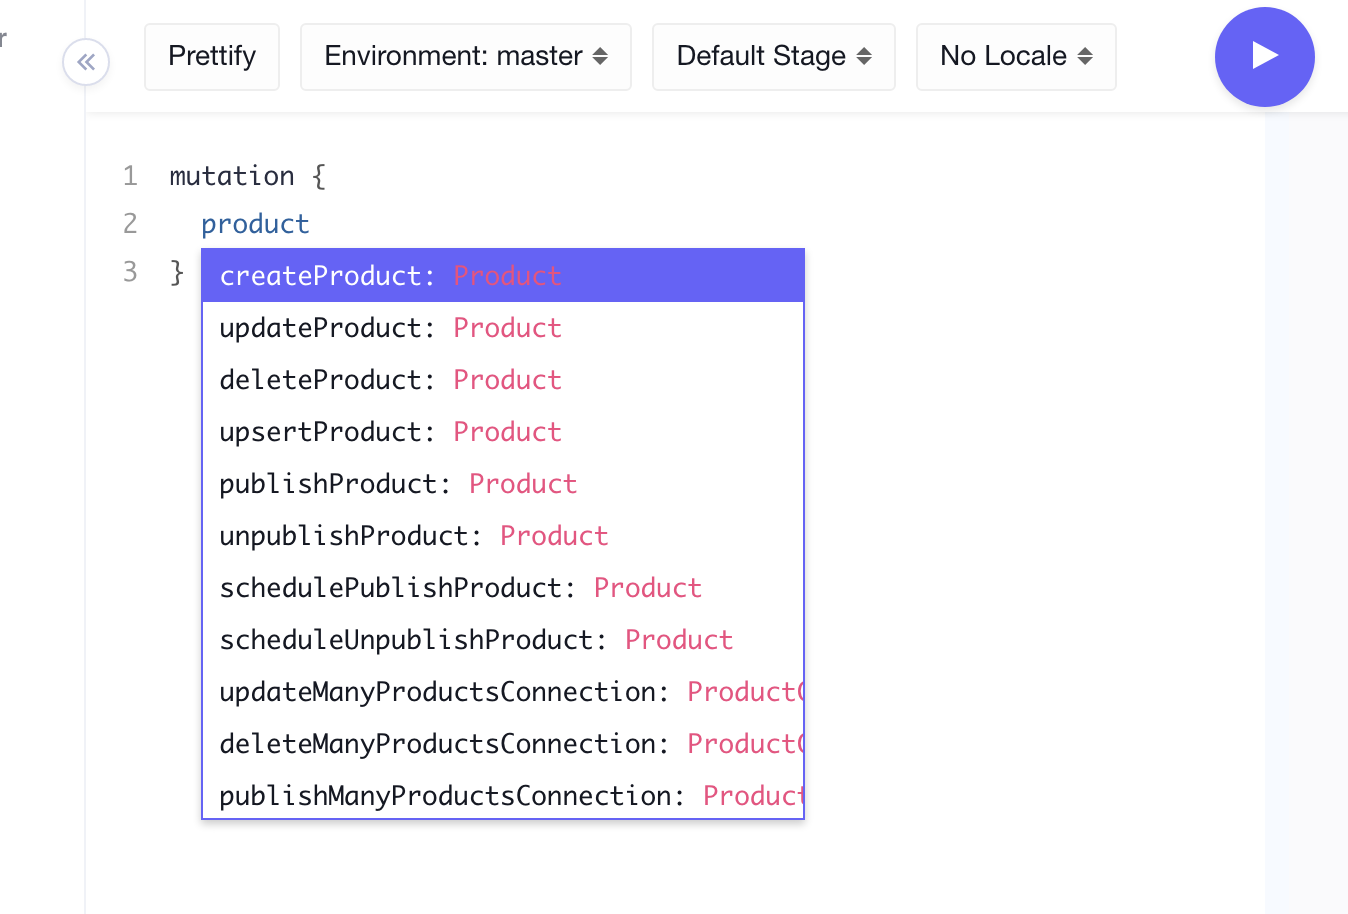Viewport: 1348px width, 914px height.
Task: Run the query with the play button
Action: point(1264,57)
